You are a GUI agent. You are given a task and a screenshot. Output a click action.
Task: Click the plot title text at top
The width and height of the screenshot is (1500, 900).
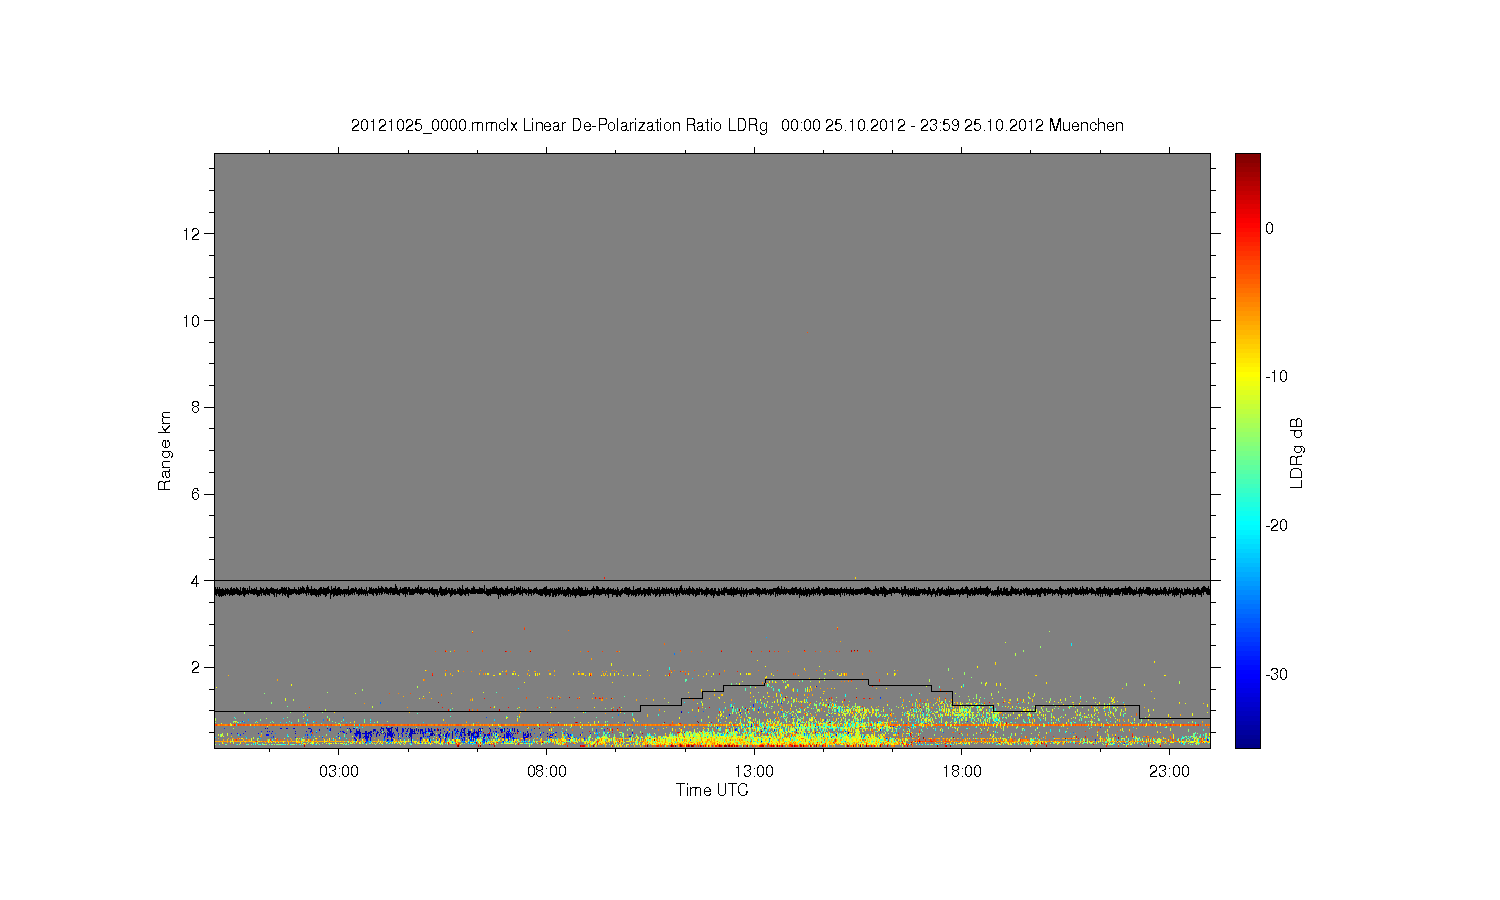click(x=737, y=126)
